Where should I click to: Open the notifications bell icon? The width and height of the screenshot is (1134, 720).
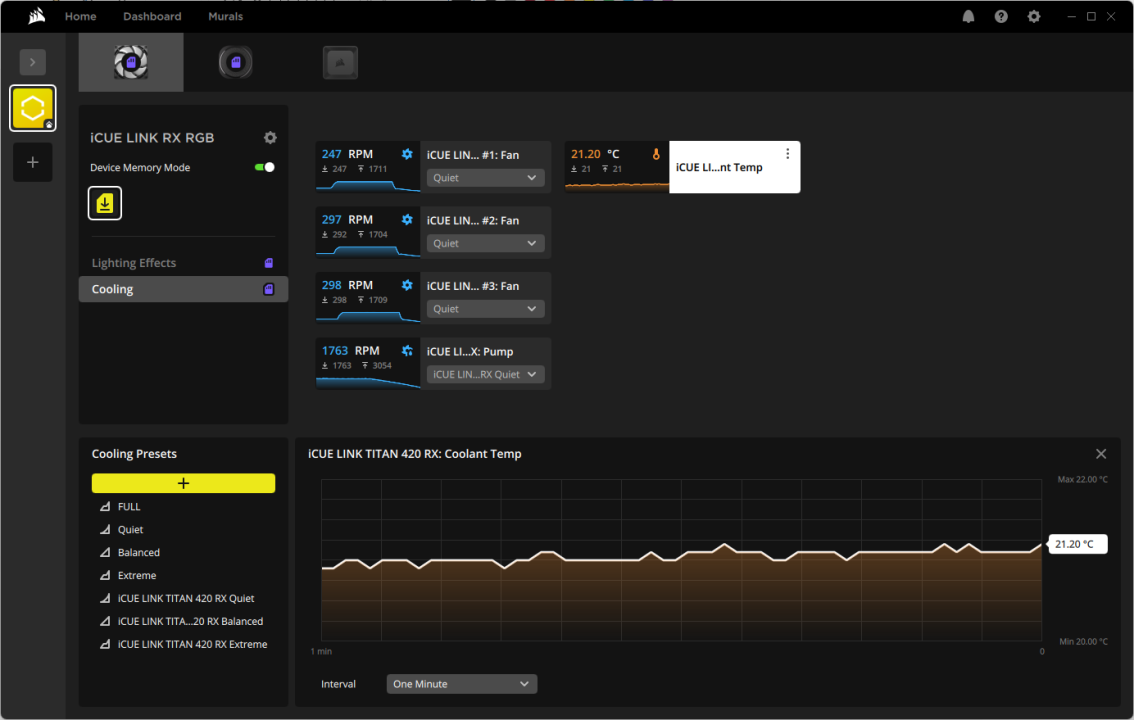click(968, 16)
